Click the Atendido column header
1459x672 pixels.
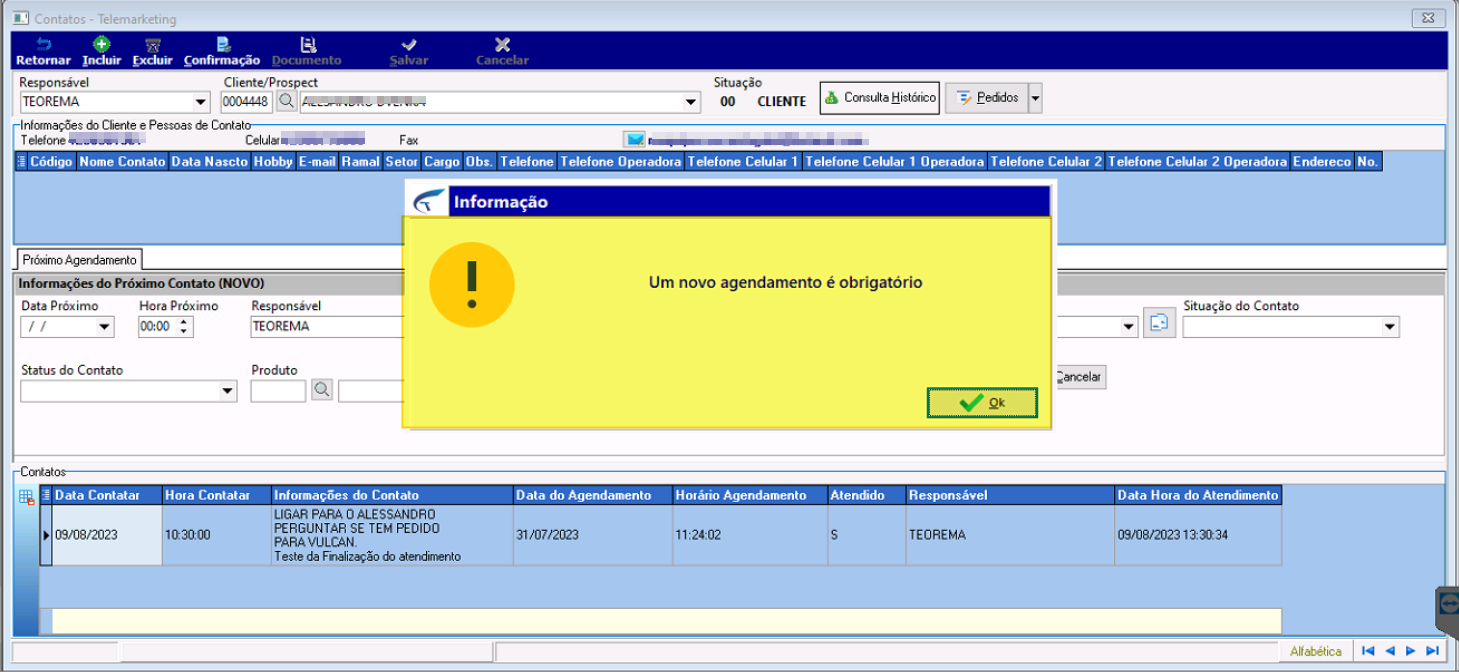(x=867, y=495)
